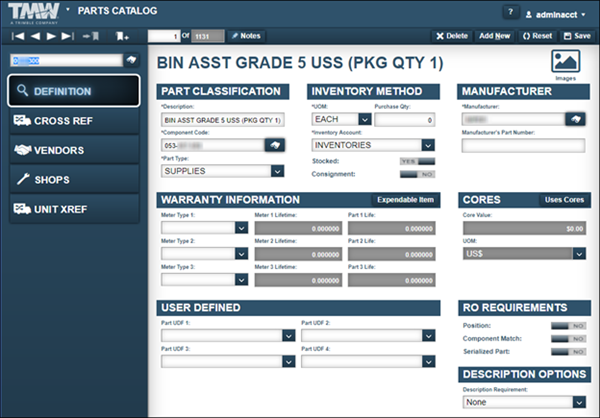Open the Part Type dropdown
Screen dimensions: 600x418
point(277,171)
